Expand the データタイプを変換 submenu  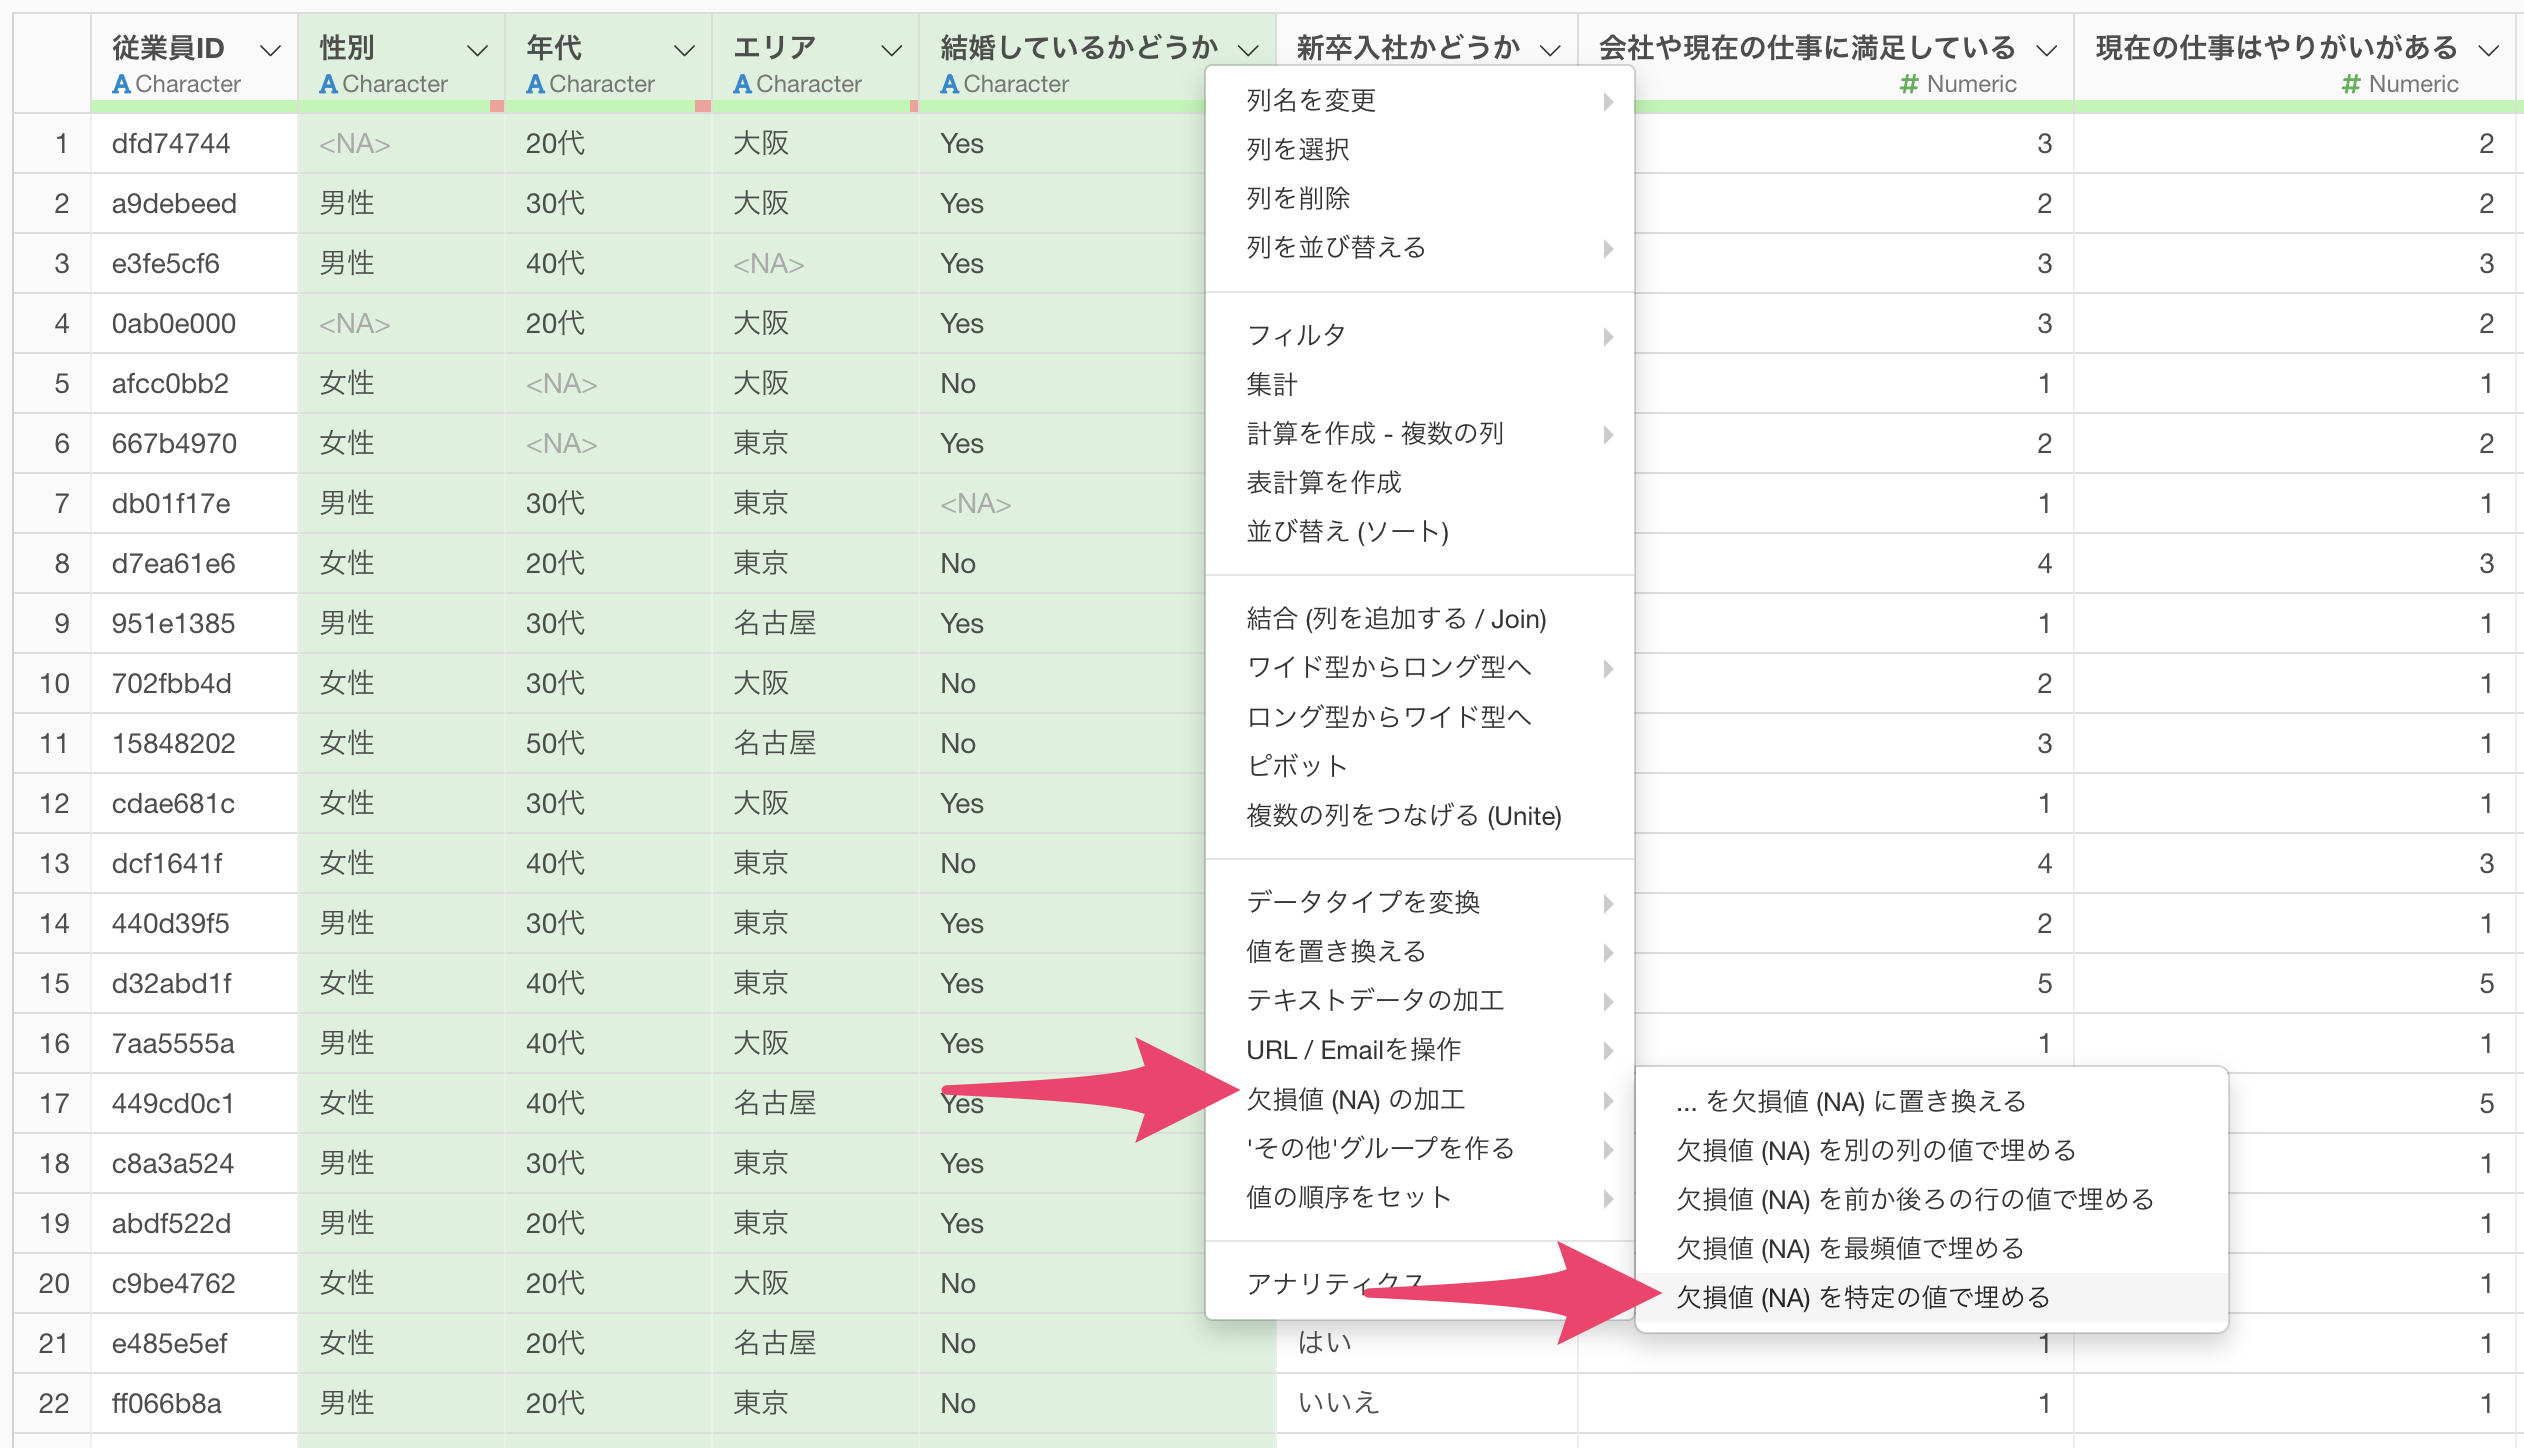coord(1362,902)
